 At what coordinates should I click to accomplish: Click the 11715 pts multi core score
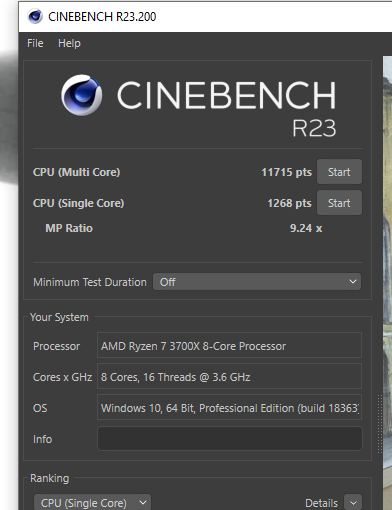[286, 172]
